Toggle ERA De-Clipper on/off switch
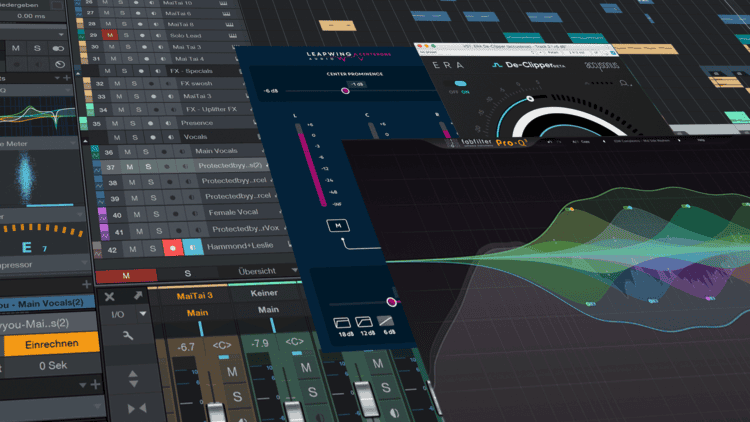Viewport: 750px width, 422px height. pyautogui.click(x=460, y=83)
